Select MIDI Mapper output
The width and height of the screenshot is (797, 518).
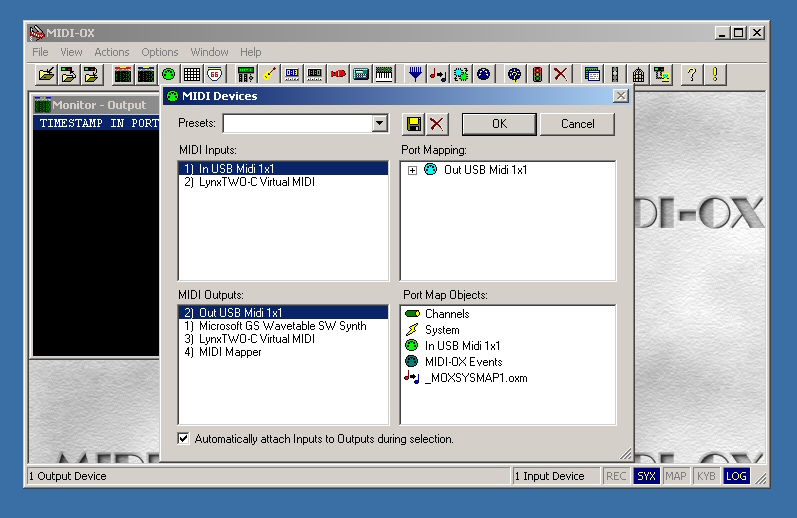point(283,352)
